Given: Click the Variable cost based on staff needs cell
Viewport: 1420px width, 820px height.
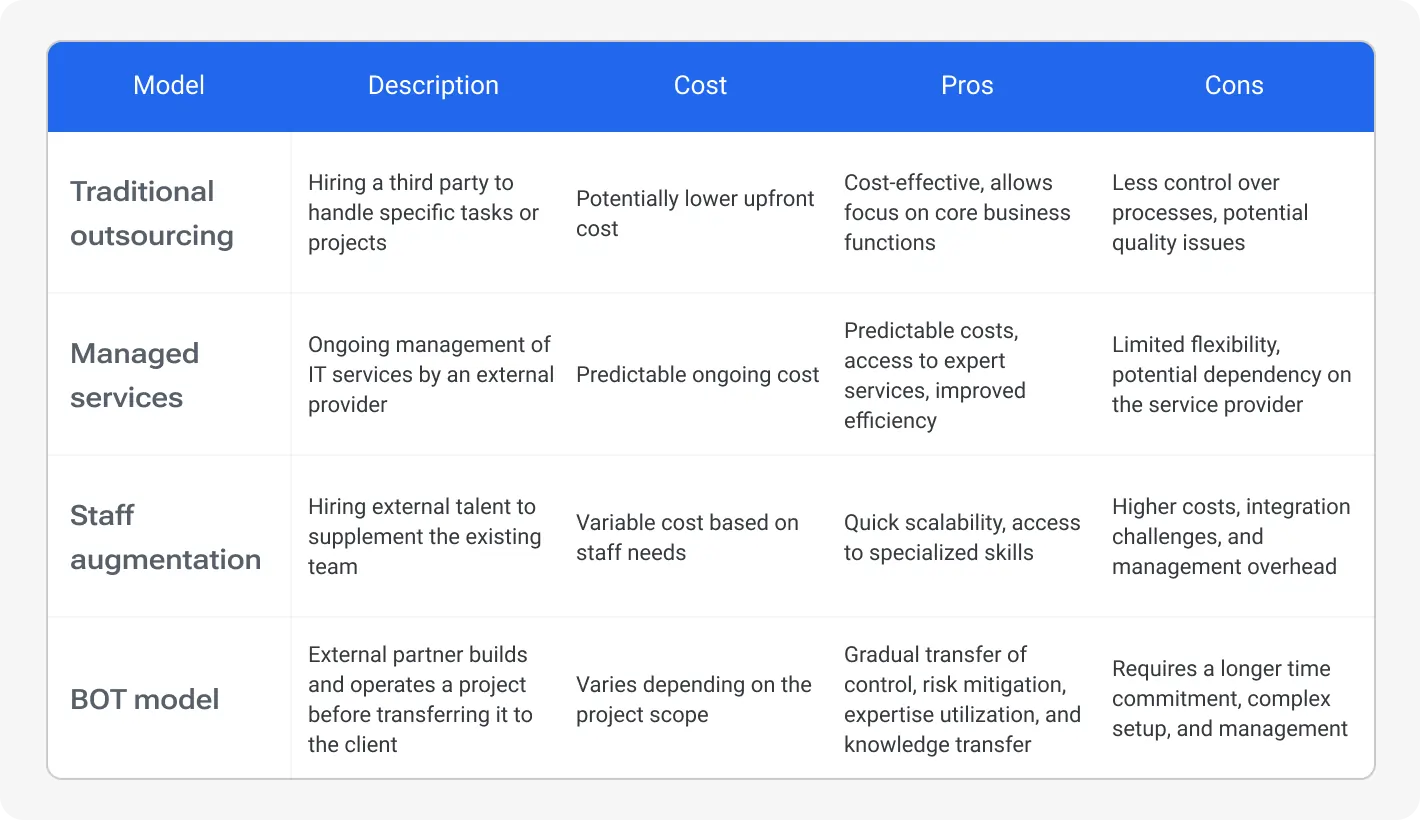Looking at the screenshot, I should click(x=687, y=537).
